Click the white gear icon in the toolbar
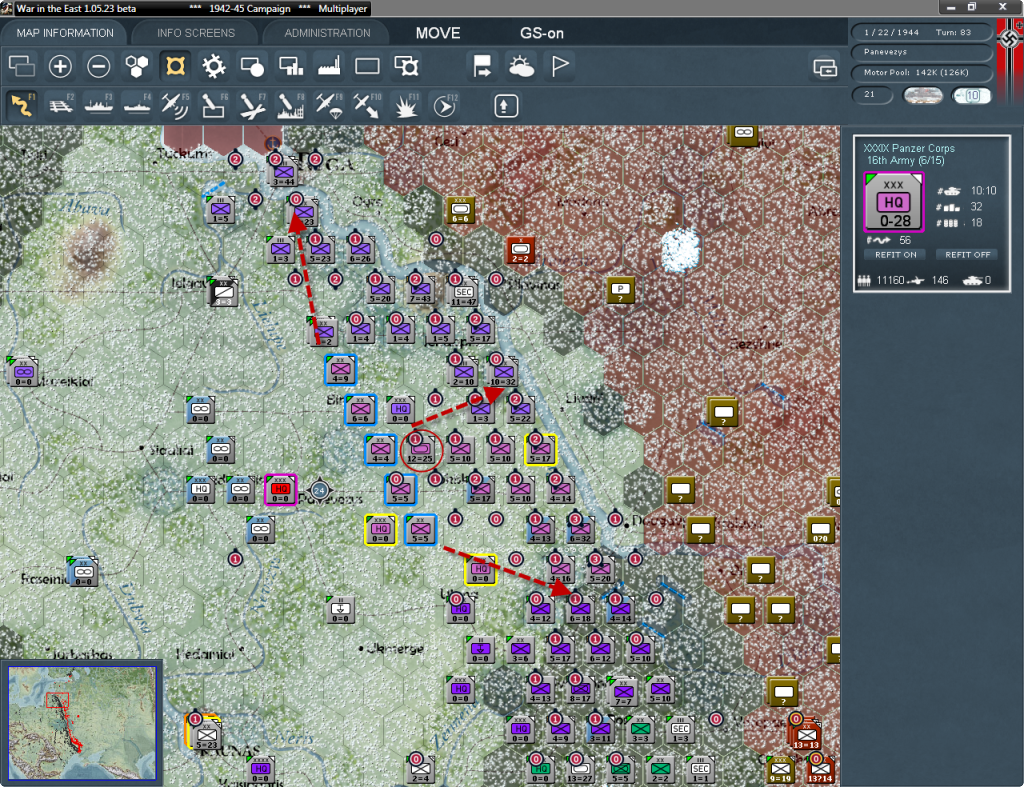The width and height of the screenshot is (1024, 787). click(214, 66)
